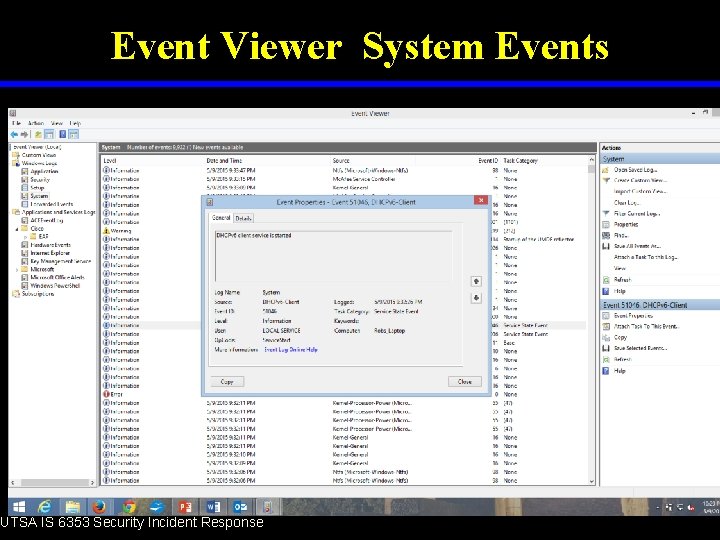
Task: Sort events by Level column header
Action: click(110, 161)
